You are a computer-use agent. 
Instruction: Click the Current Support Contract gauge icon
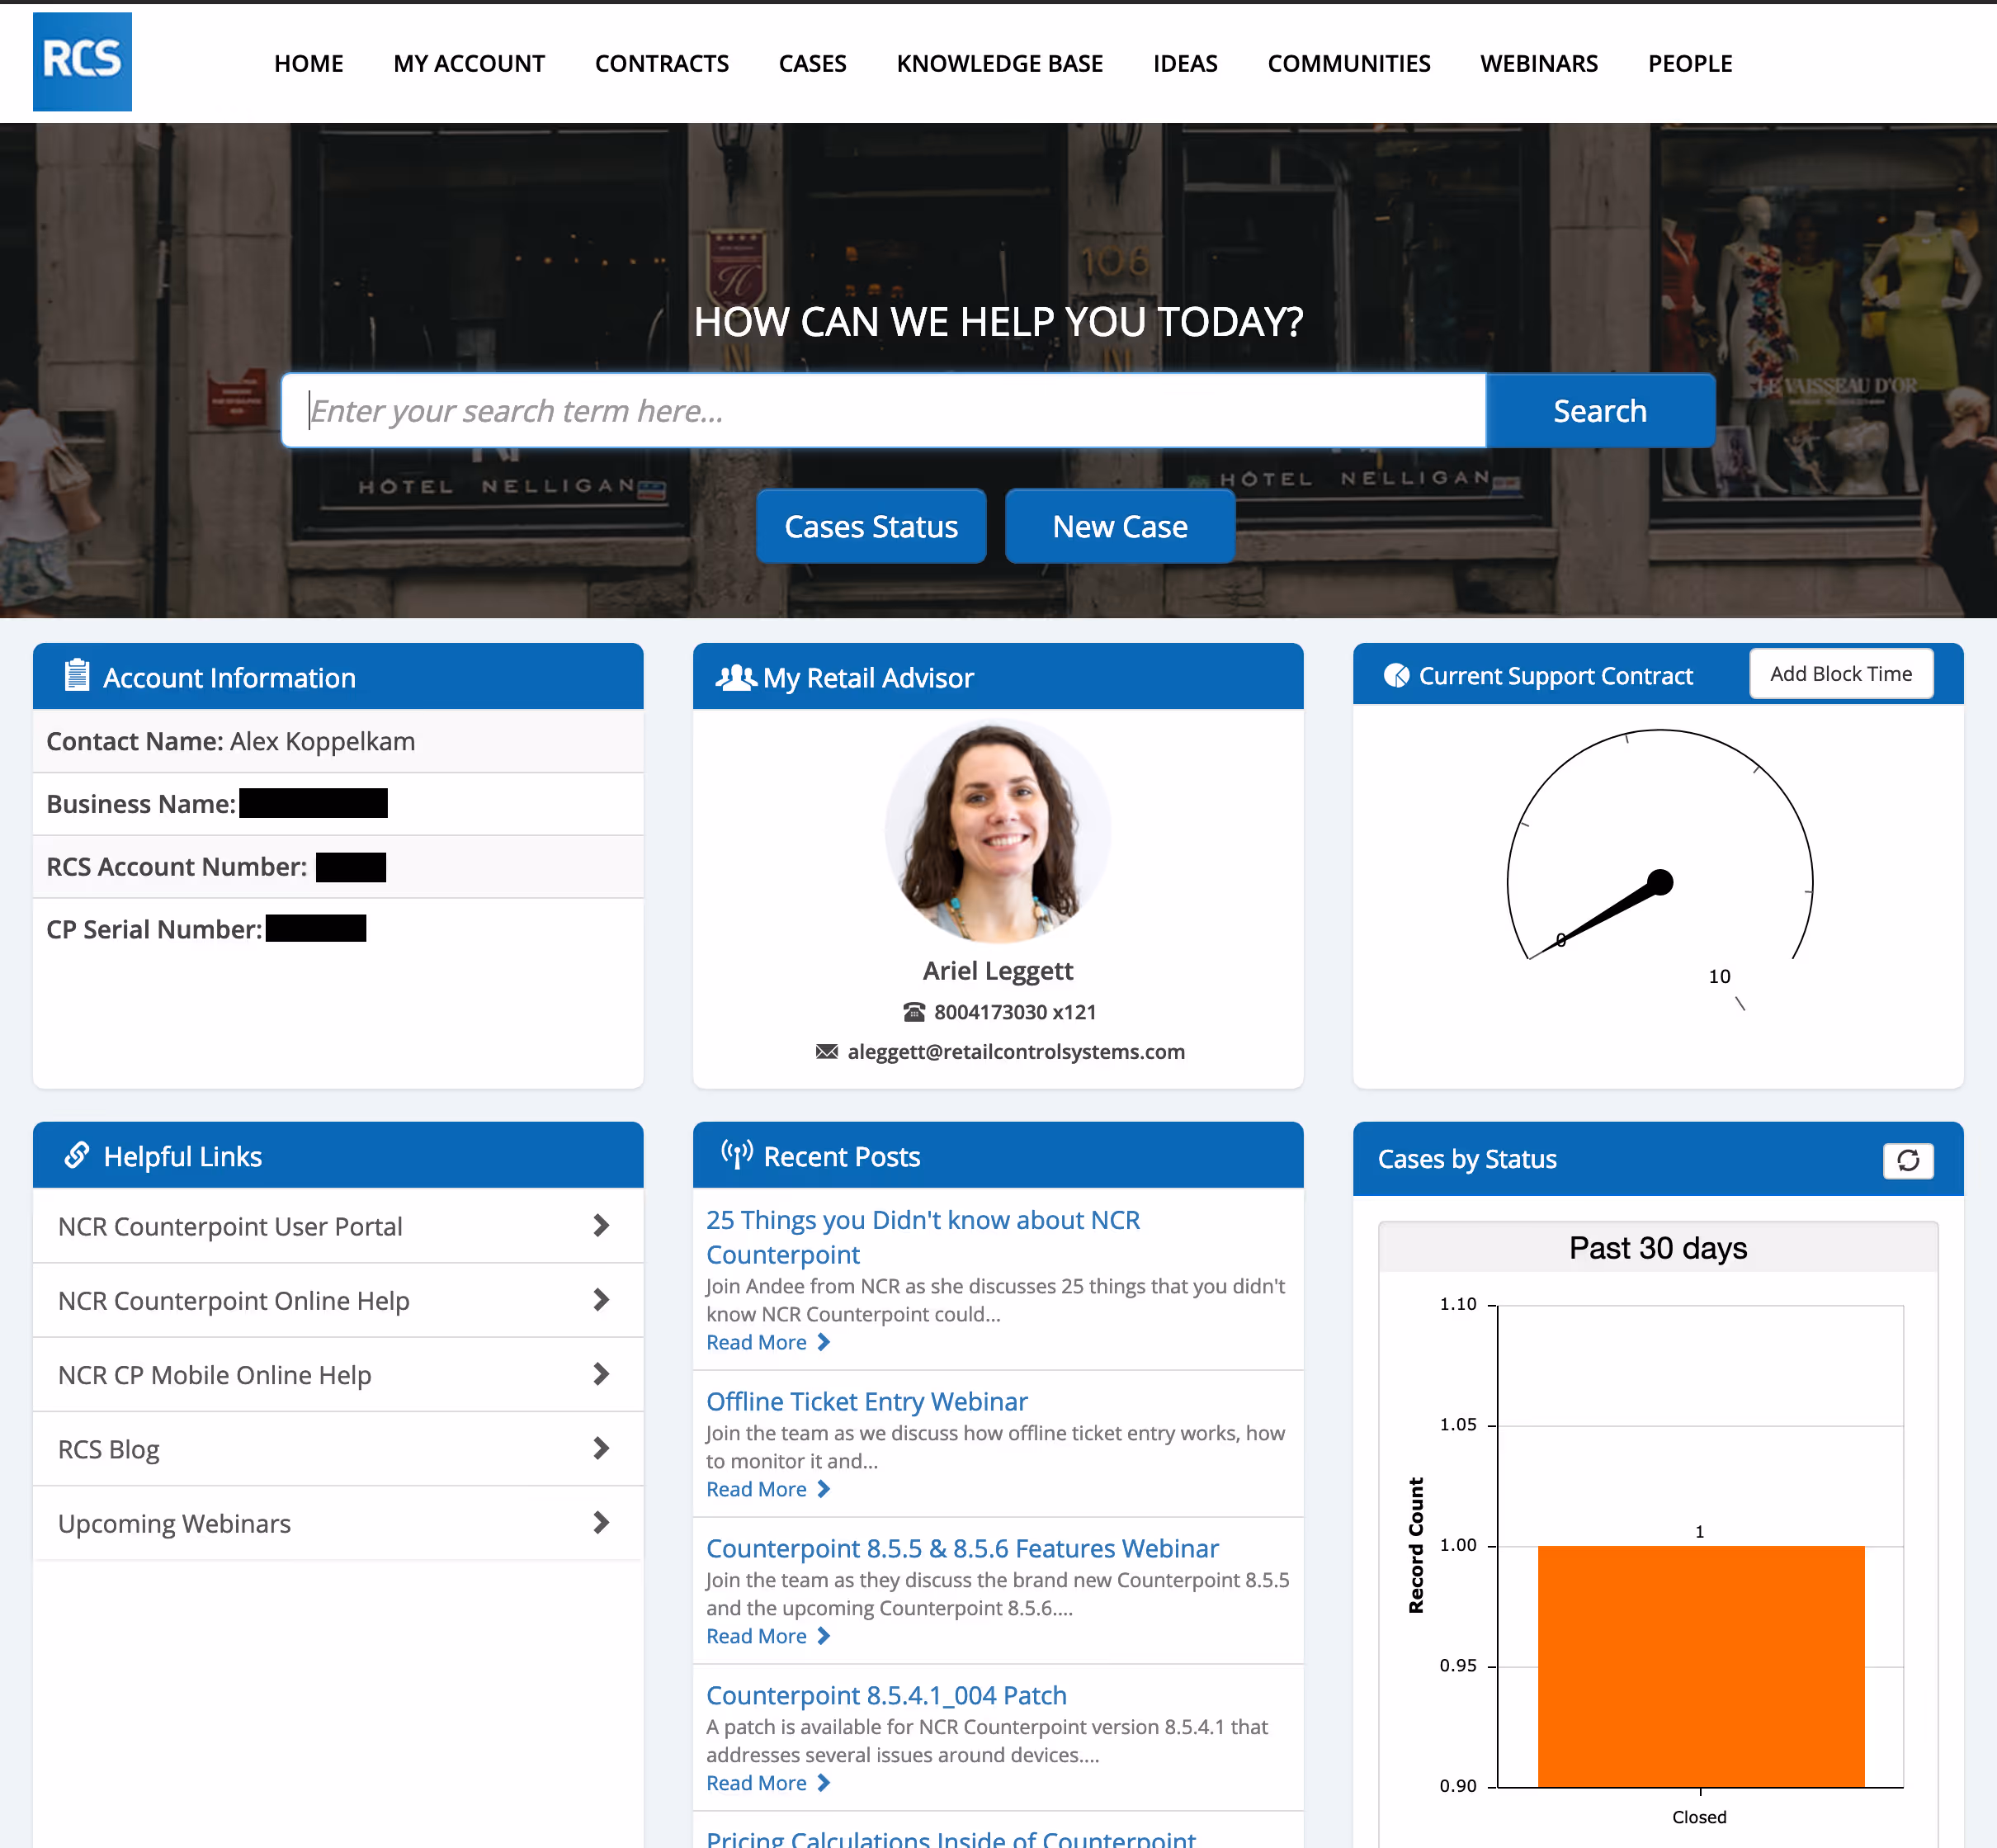(1396, 676)
